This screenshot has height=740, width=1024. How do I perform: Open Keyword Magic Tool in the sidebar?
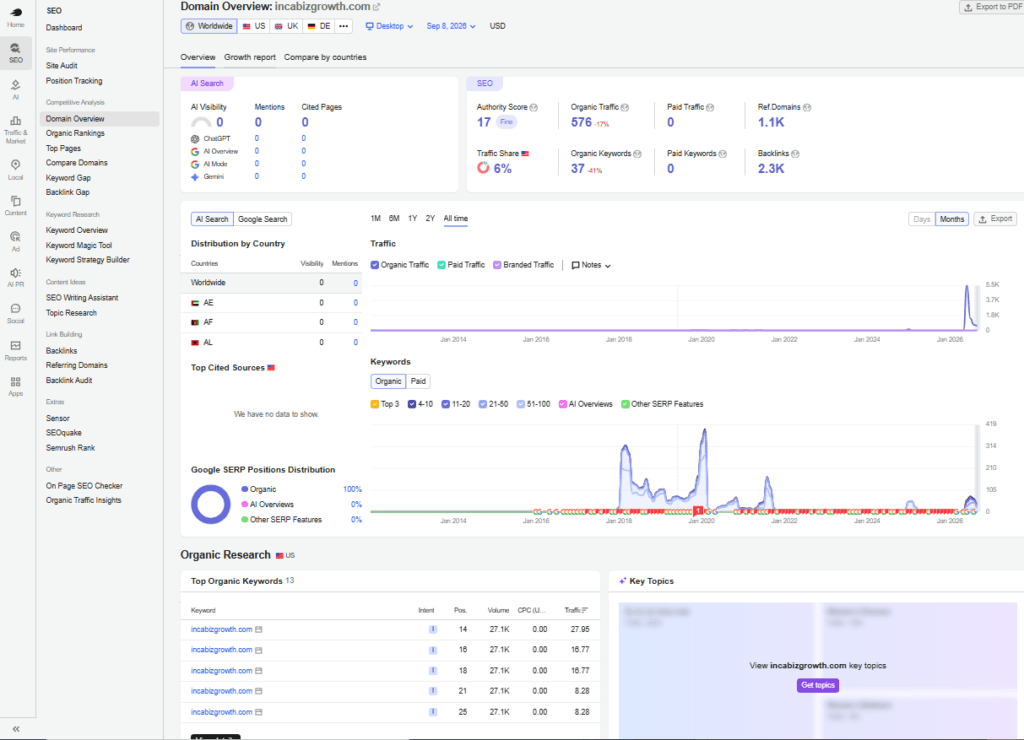tap(79, 246)
